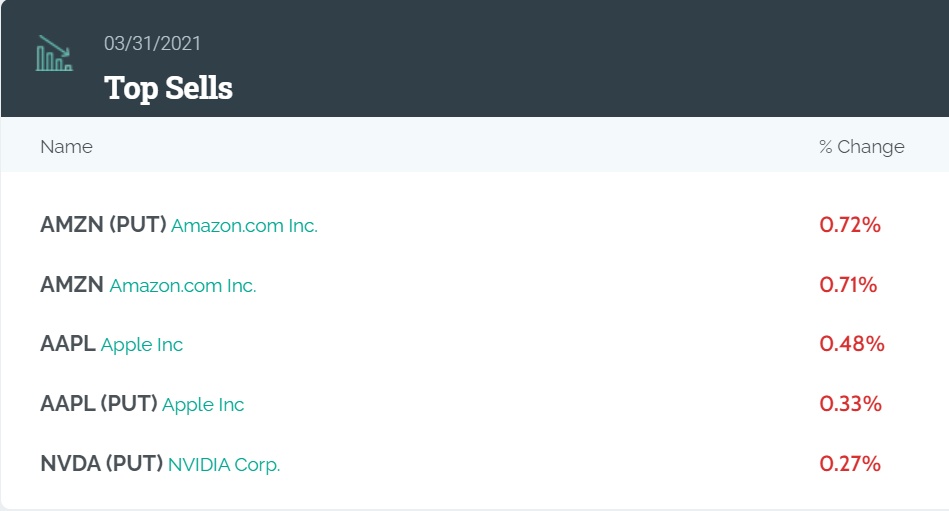
Task: Select the AAPL (PUT) ticker symbol
Action: 99,404
